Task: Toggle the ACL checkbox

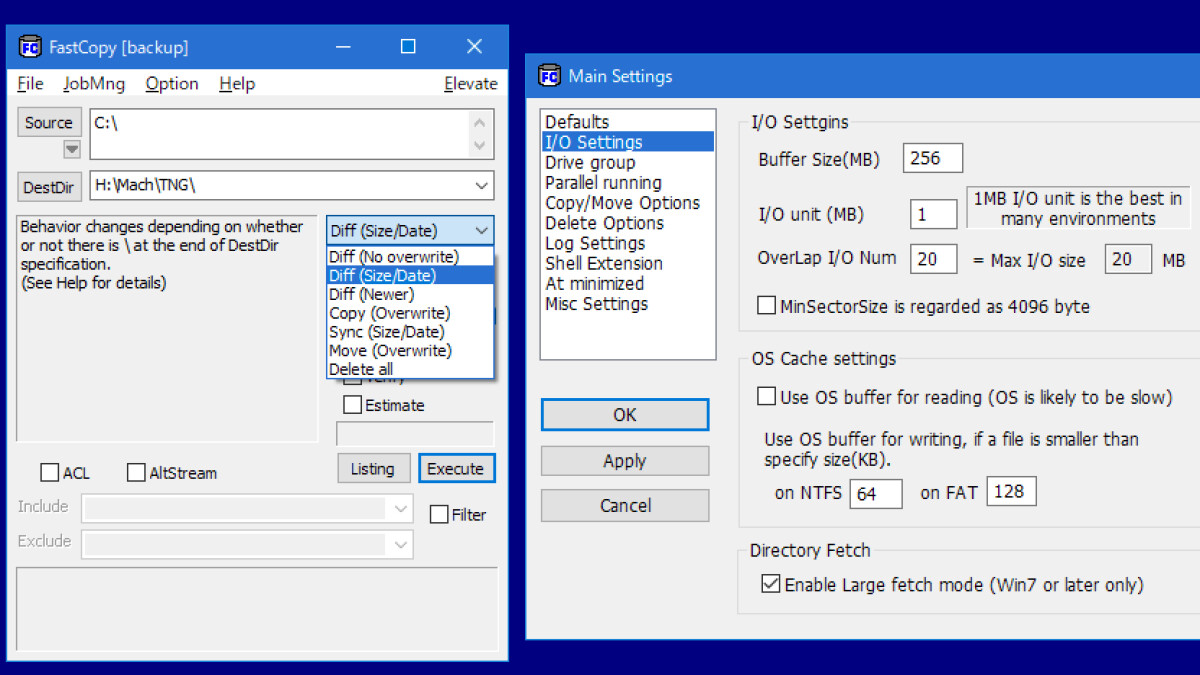Action: pyautogui.click(x=49, y=472)
